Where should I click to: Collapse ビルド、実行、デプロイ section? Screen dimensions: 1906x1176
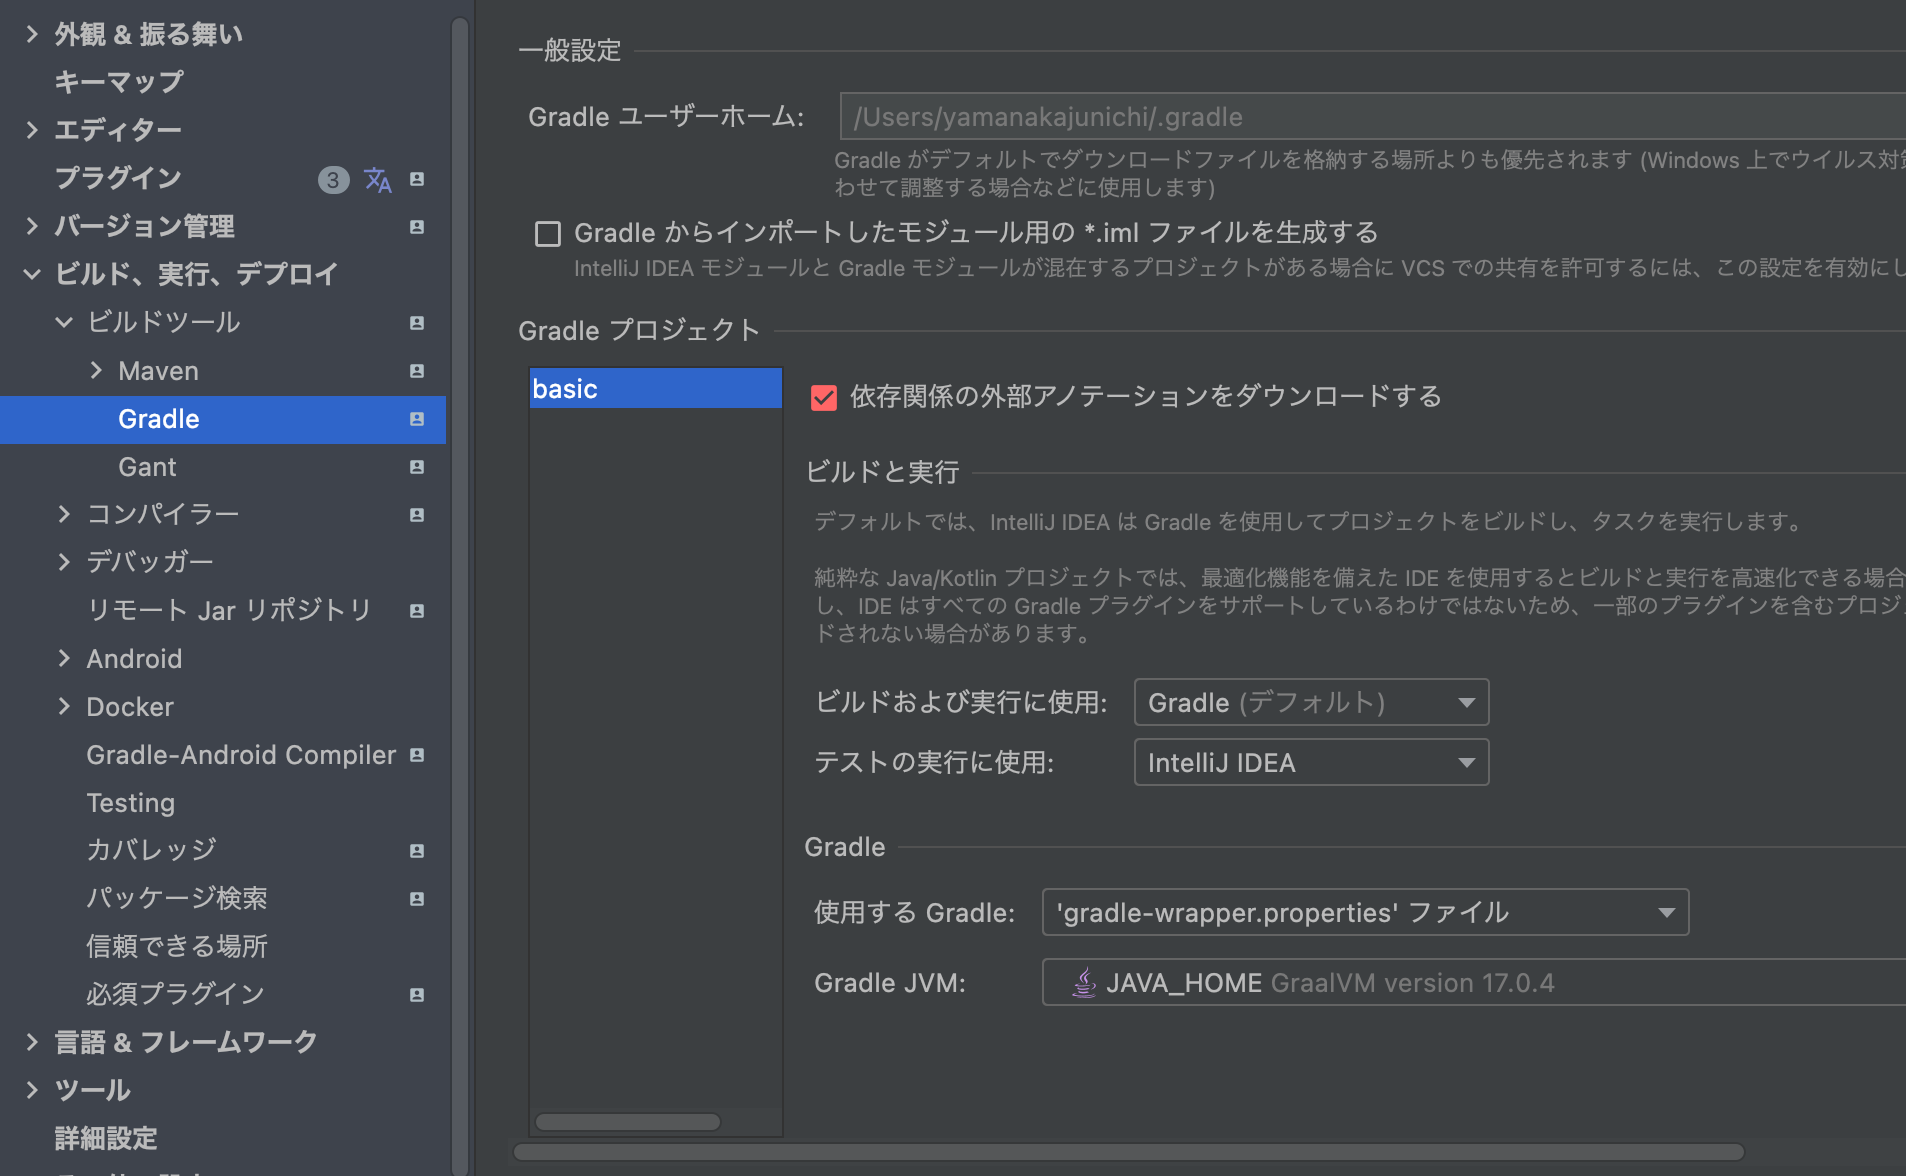[x=32, y=274]
